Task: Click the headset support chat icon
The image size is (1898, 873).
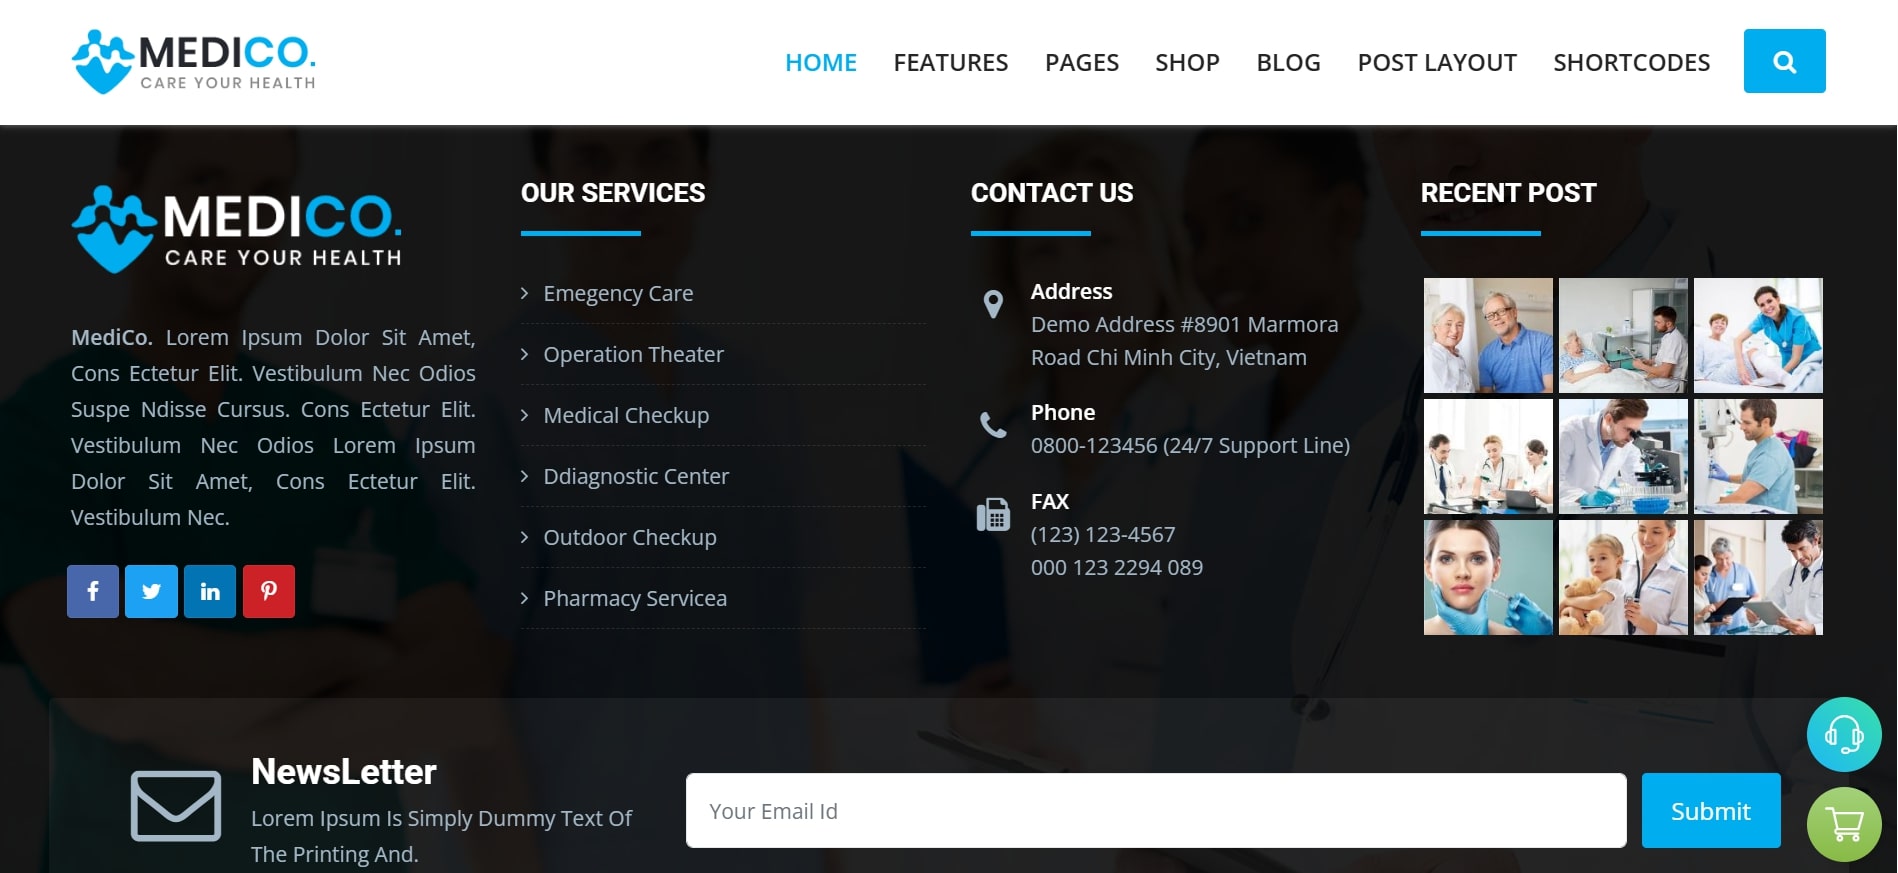Action: point(1844,734)
